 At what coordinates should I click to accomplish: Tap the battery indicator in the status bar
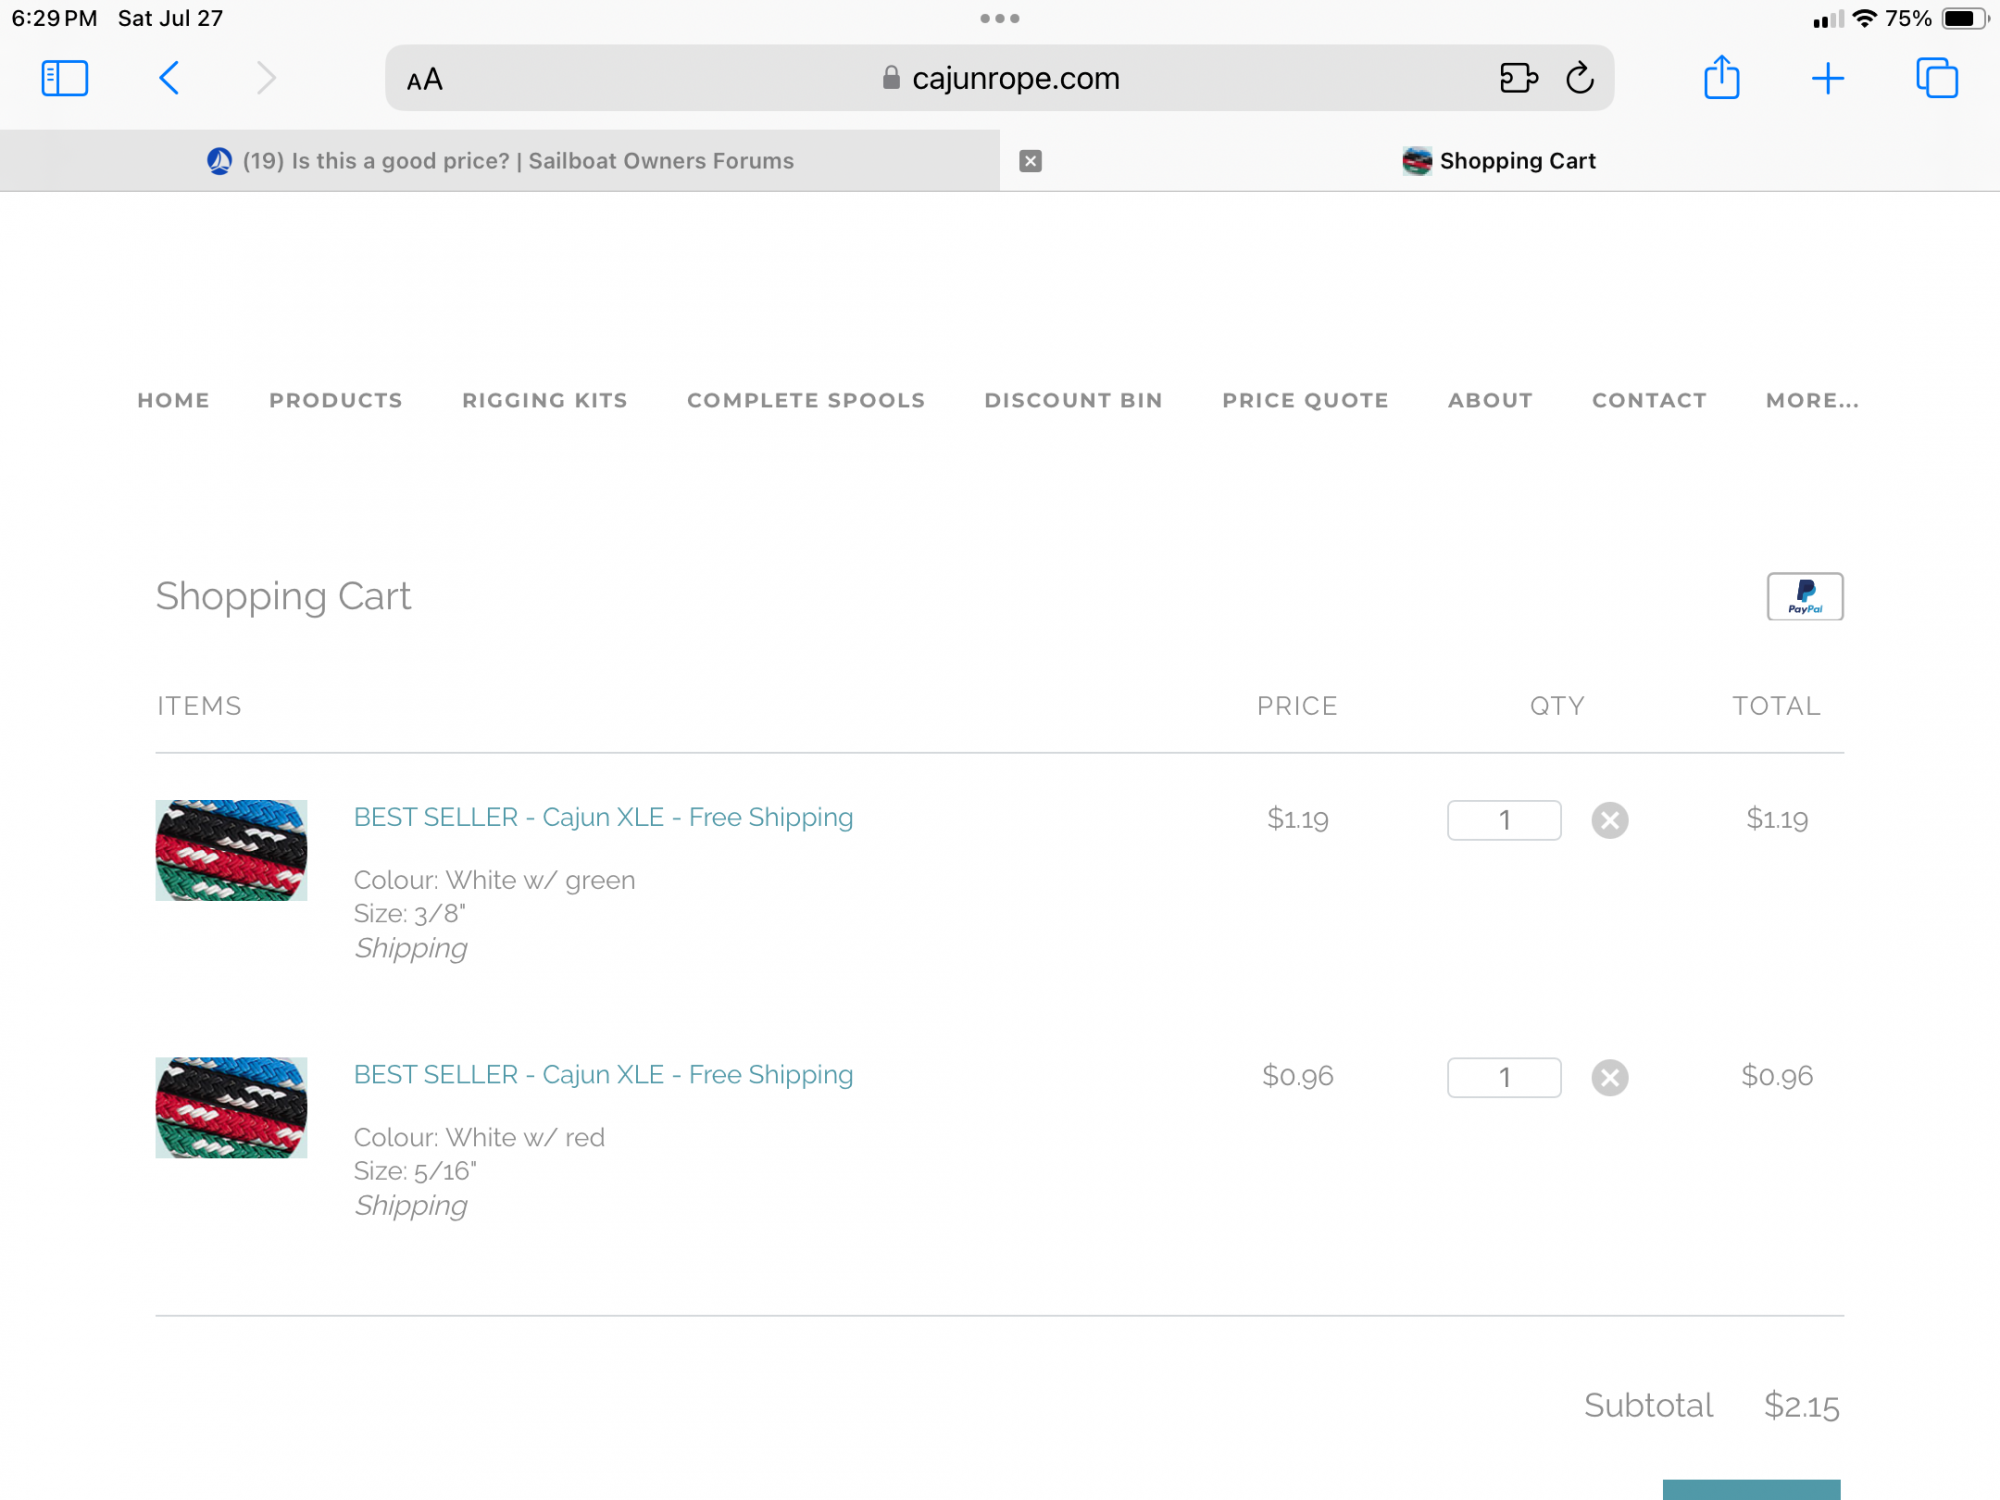tap(1964, 18)
